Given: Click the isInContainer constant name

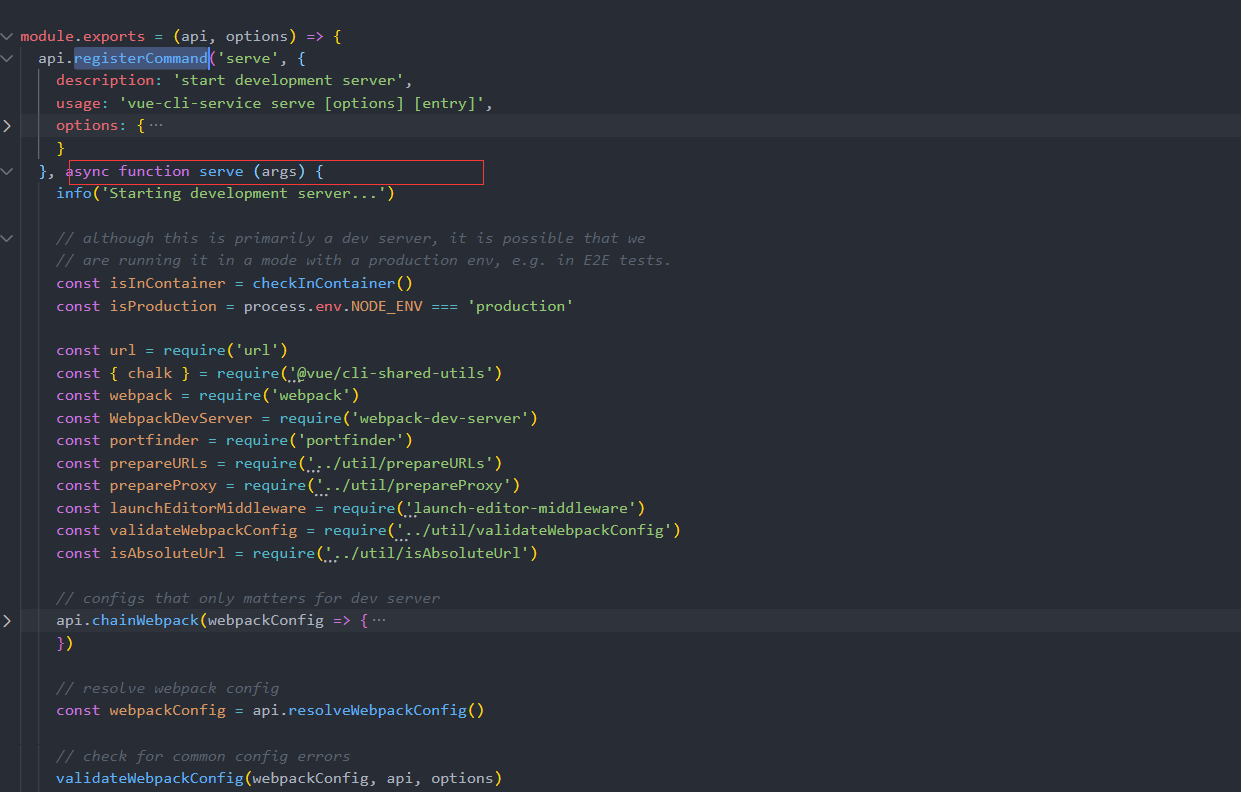Looking at the screenshot, I should coord(168,283).
